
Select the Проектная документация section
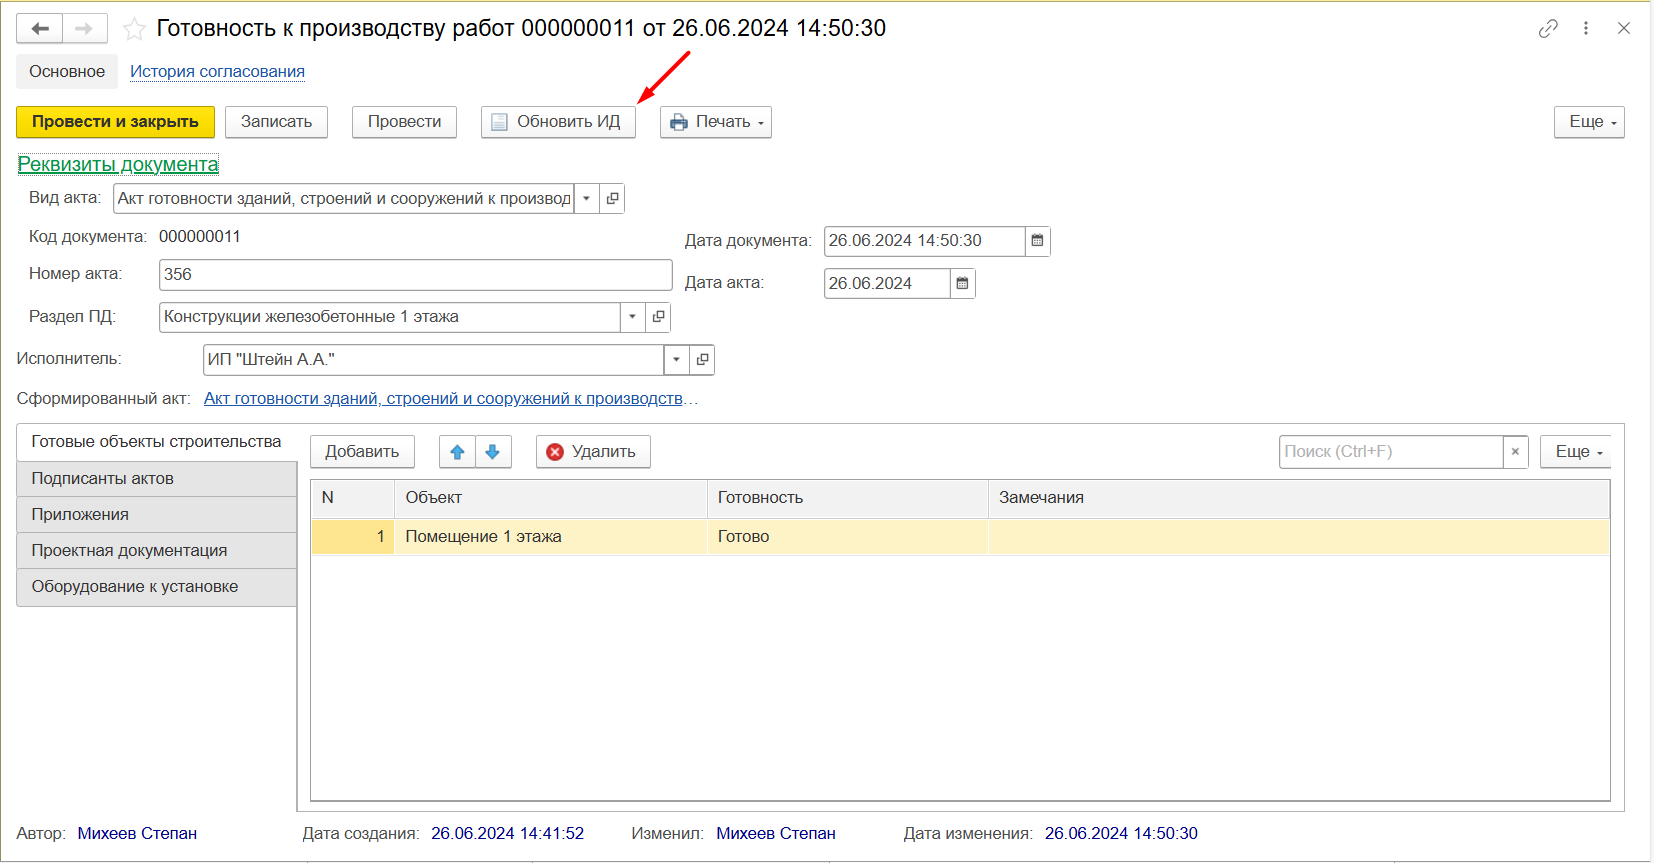(129, 551)
